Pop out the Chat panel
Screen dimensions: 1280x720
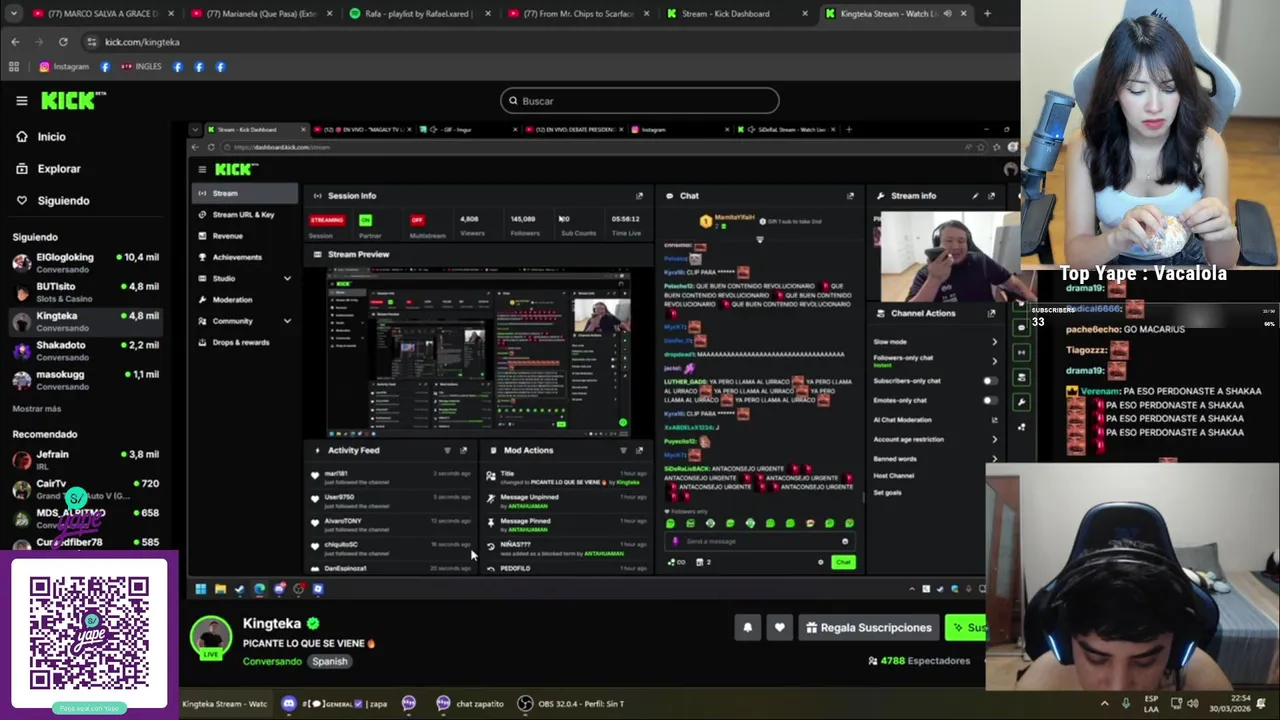(850, 196)
